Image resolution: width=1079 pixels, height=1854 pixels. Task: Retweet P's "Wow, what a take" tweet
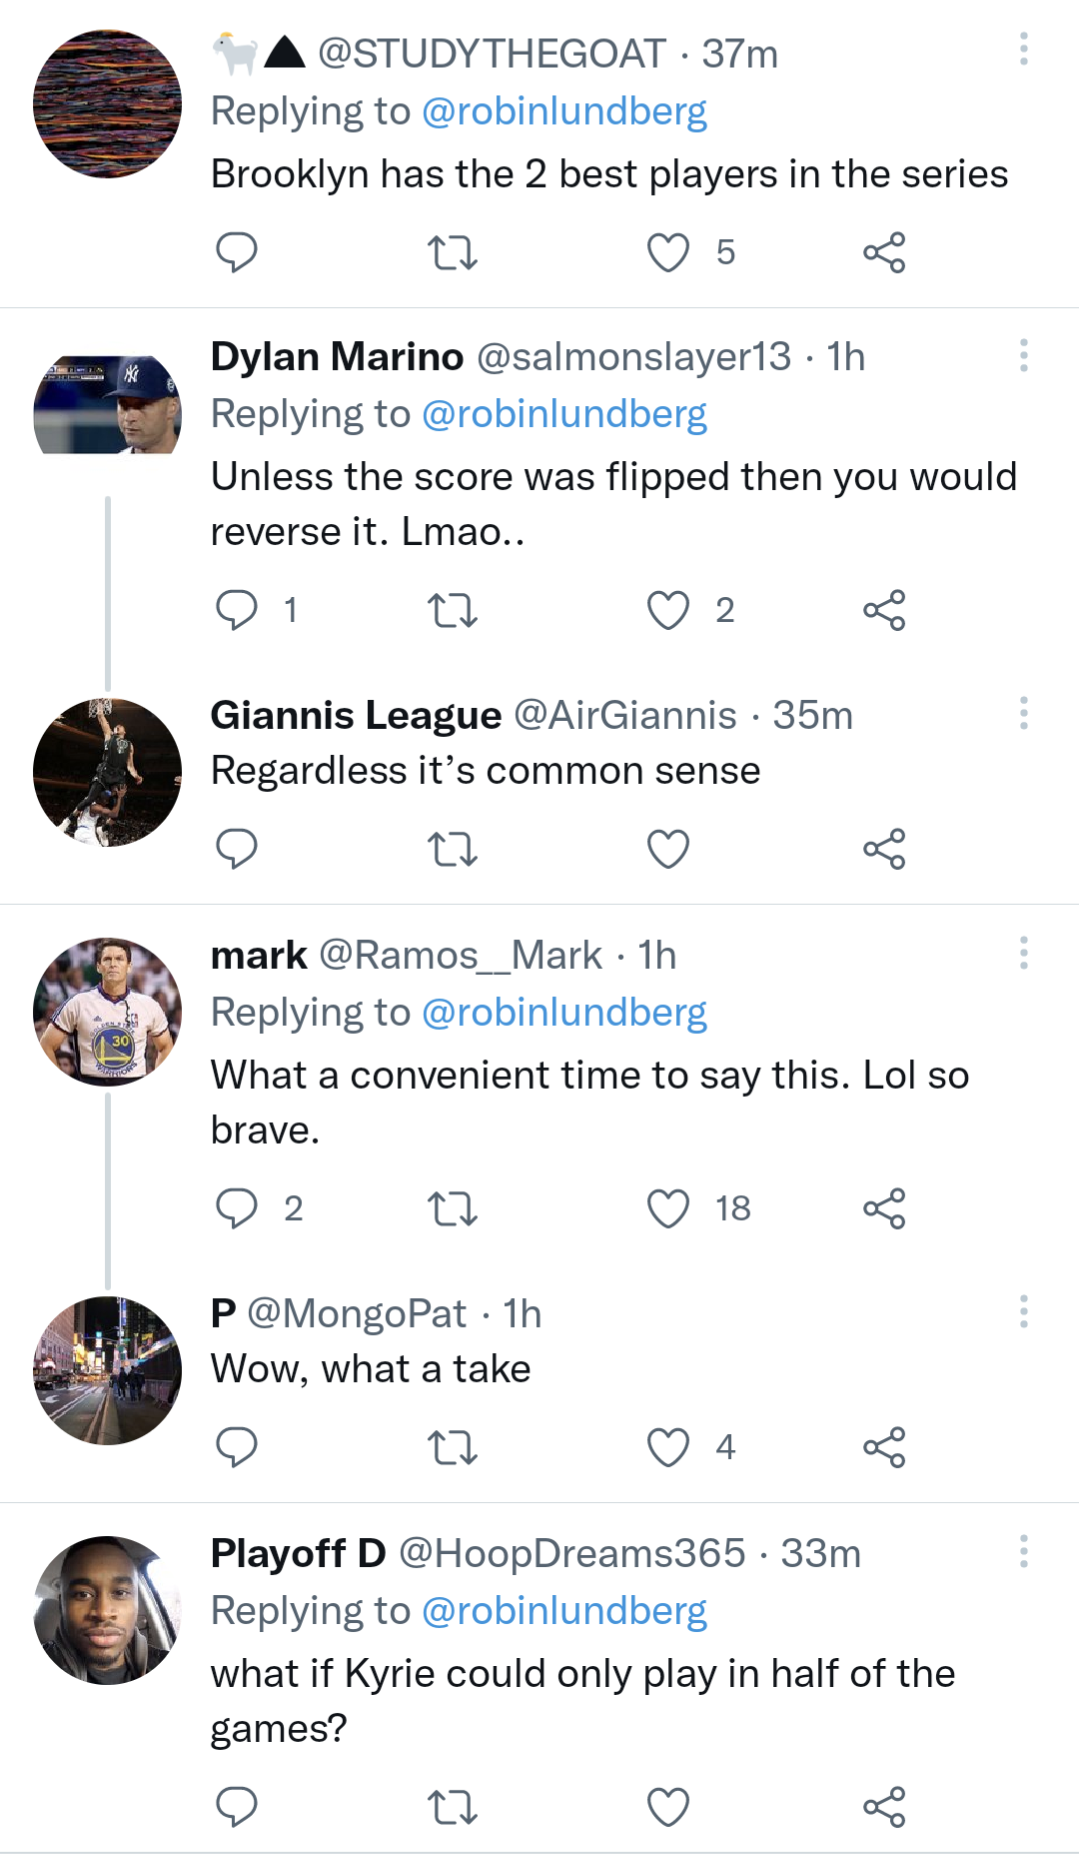(452, 1447)
